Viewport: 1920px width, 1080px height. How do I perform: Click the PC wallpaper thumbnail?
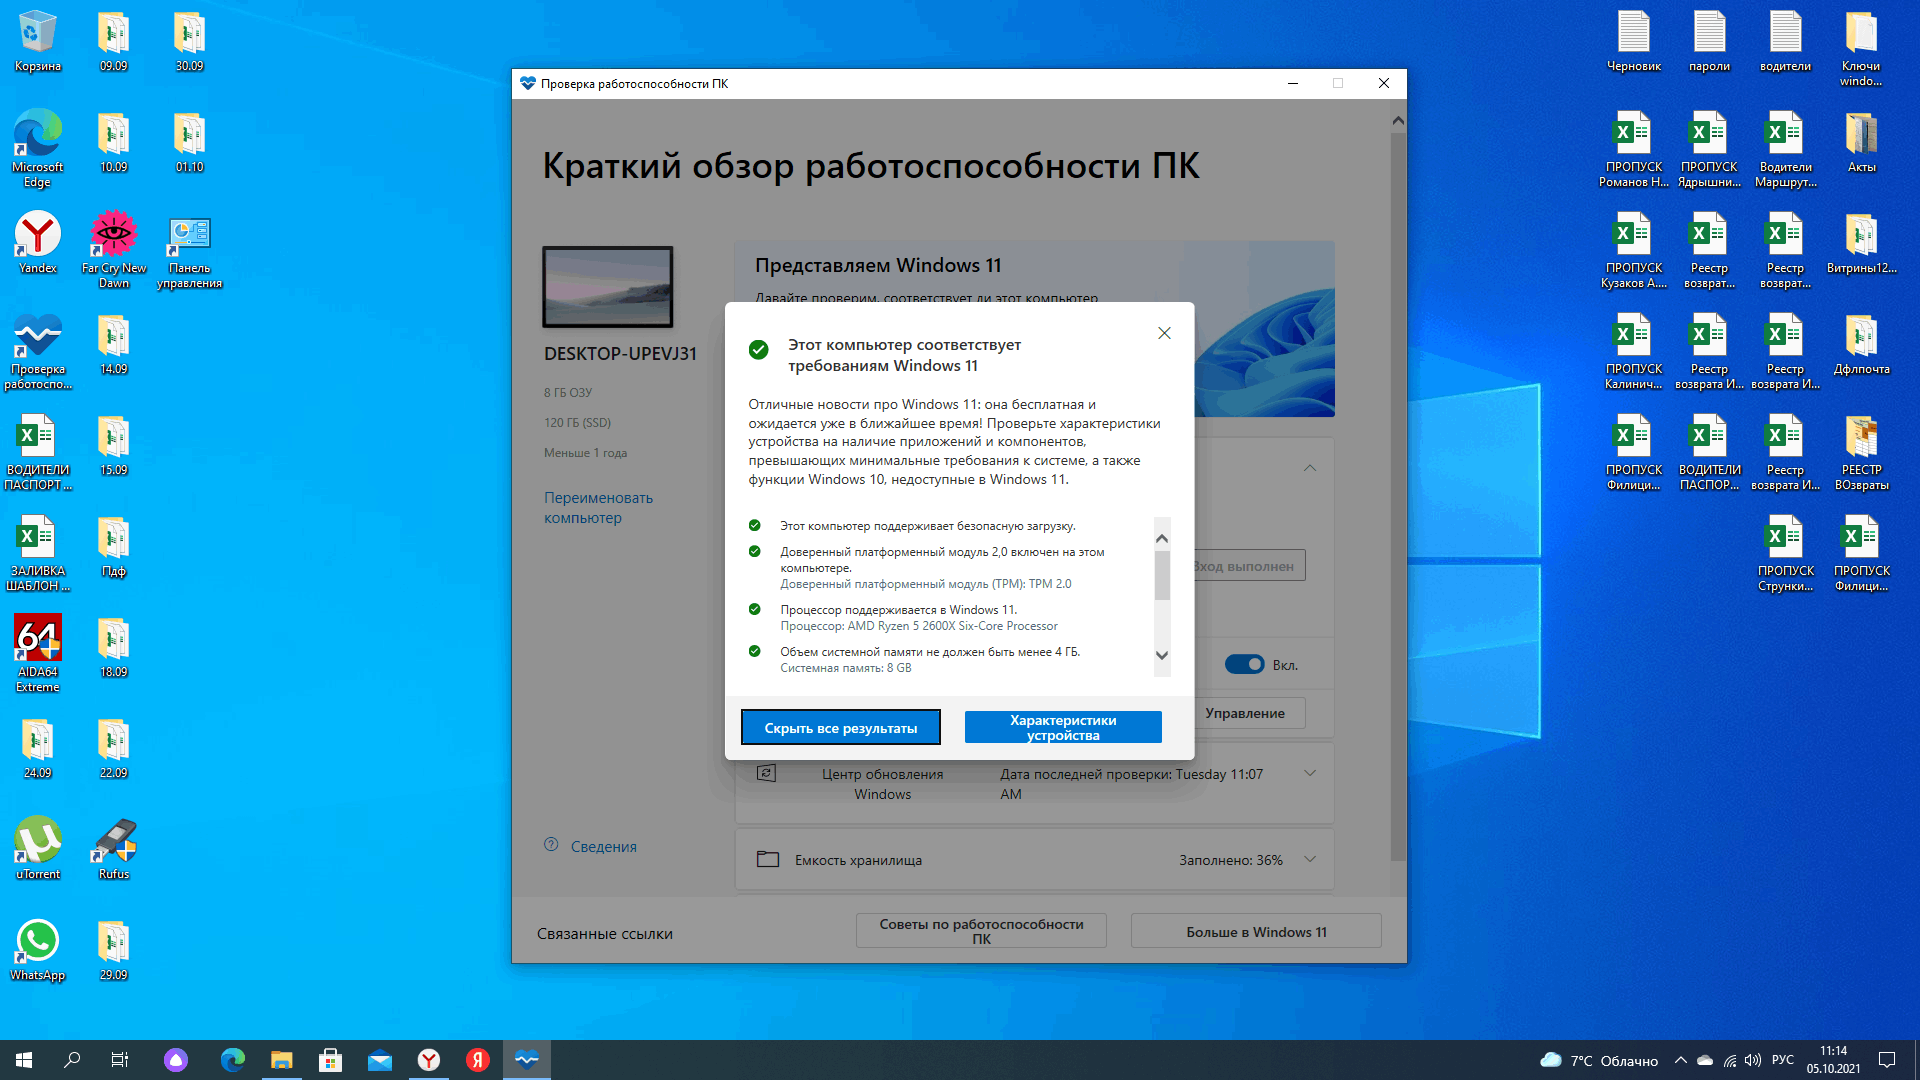(x=608, y=287)
